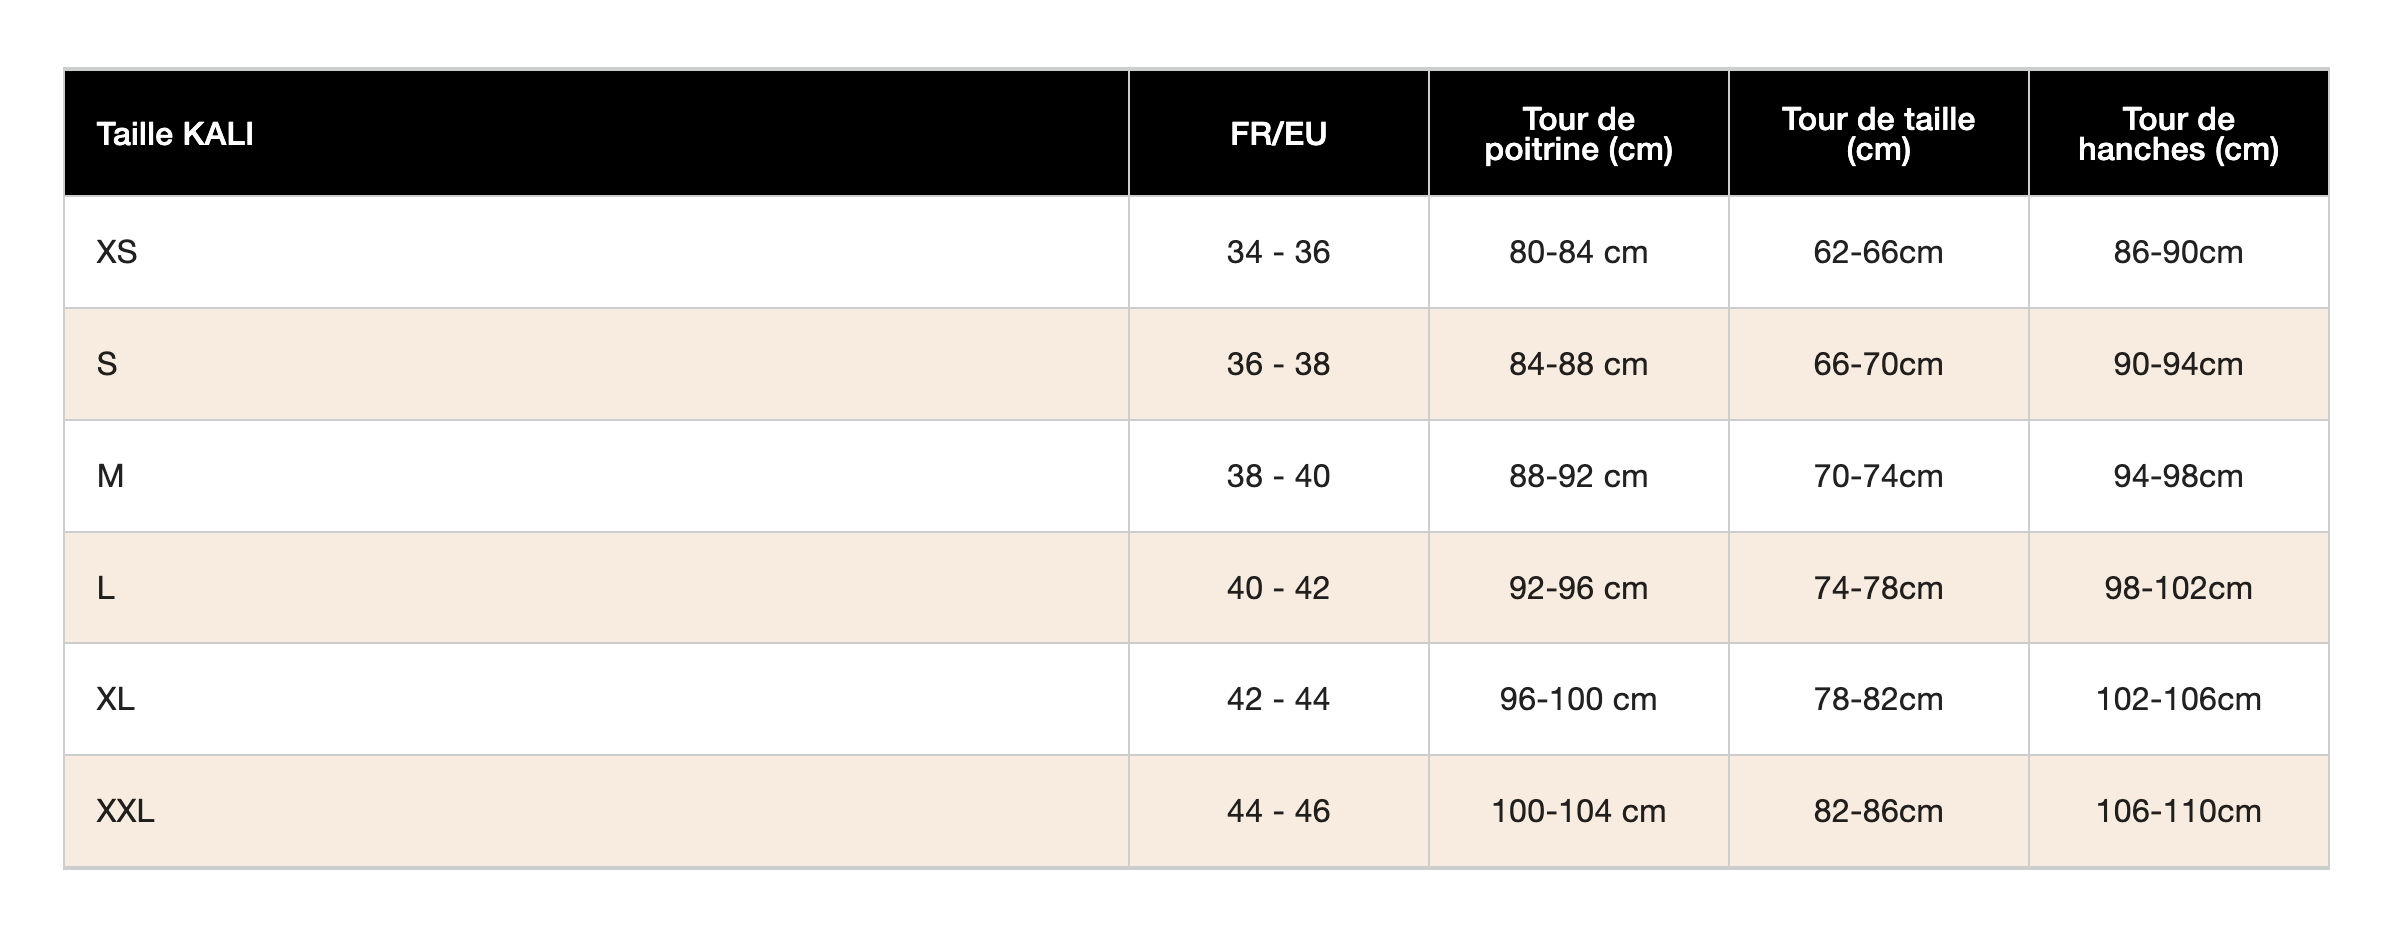Select the 100-104 cm chest cell
The image size is (2386, 932).
pos(1578,811)
